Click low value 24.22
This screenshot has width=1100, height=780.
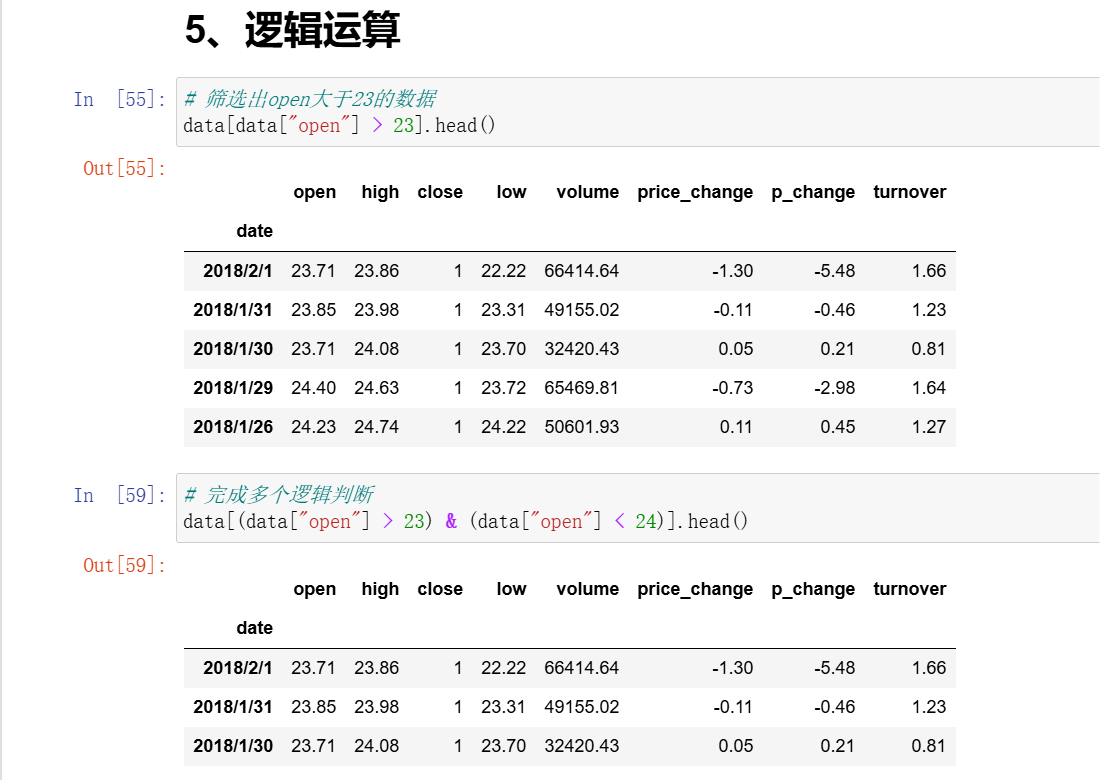(x=504, y=427)
